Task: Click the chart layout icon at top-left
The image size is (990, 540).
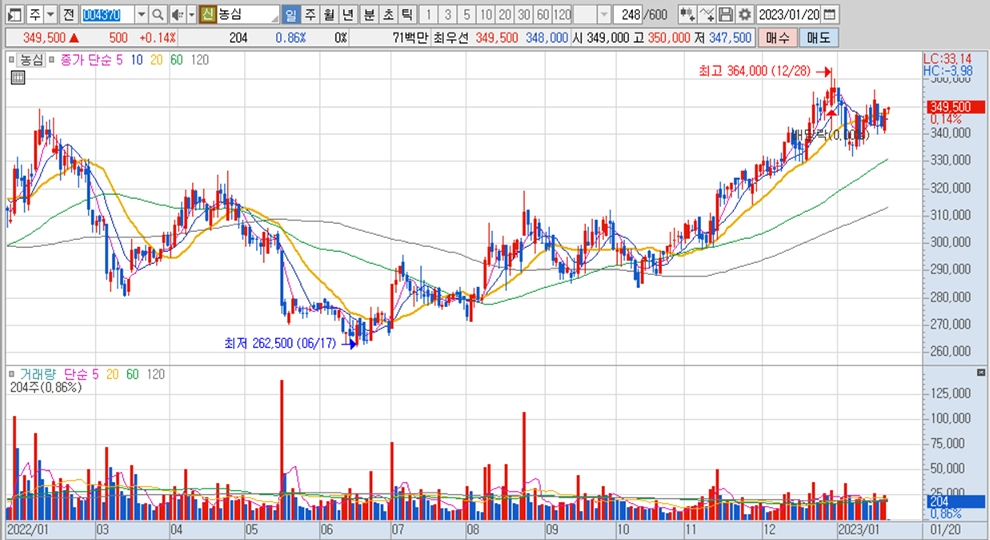Action: (x=11, y=15)
